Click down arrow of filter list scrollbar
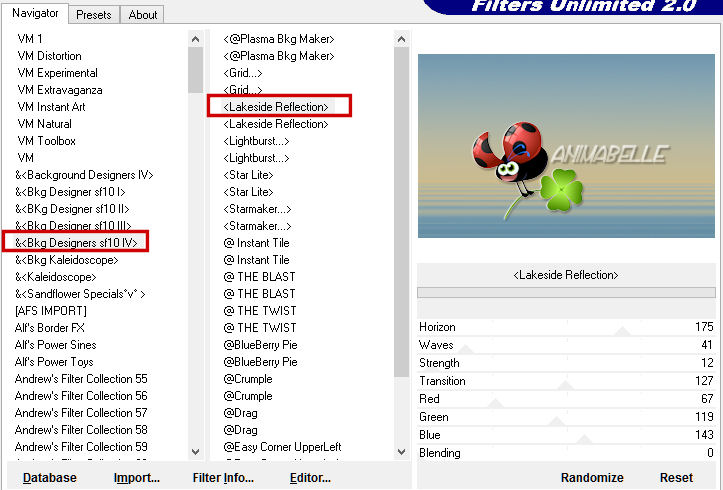 point(402,452)
